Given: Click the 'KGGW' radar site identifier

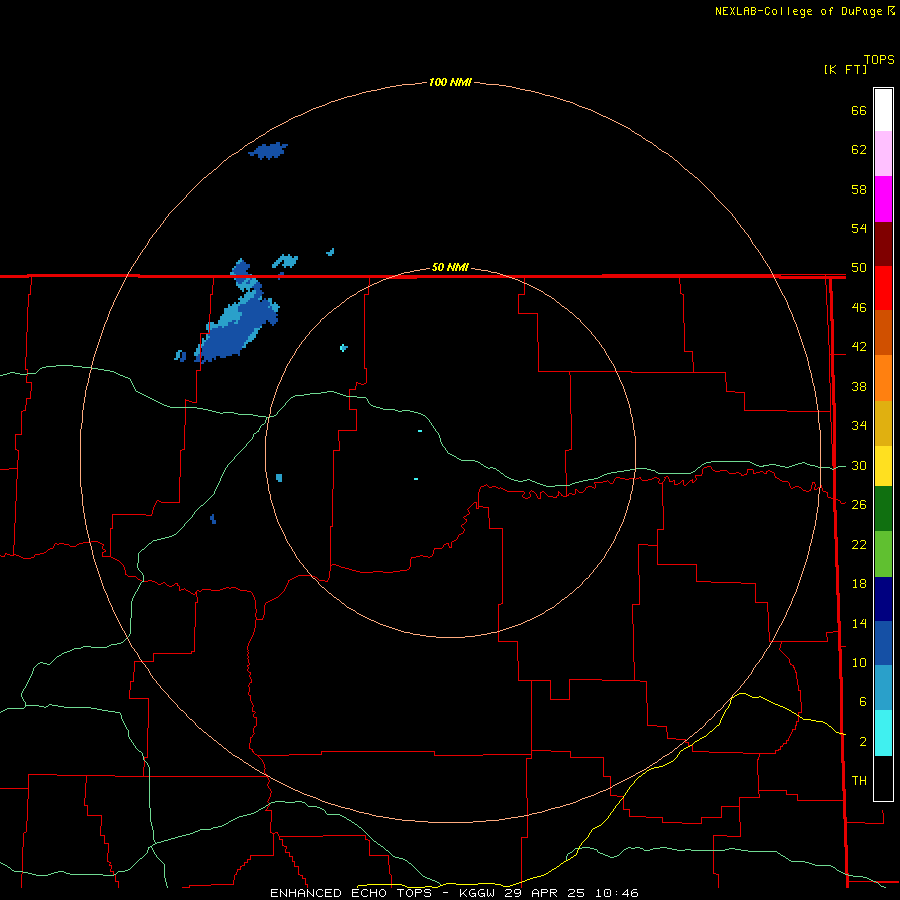Looking at the screenshot, I should 478,893.
